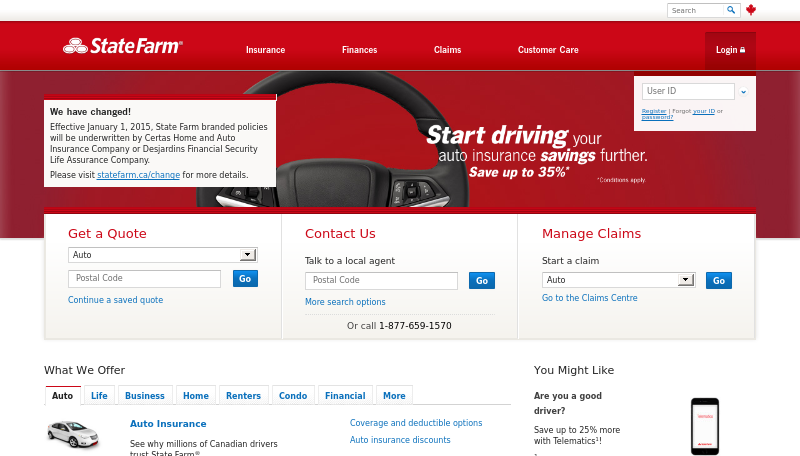
Task: Click Go button under Manage Claims
Action: point(719,281)
